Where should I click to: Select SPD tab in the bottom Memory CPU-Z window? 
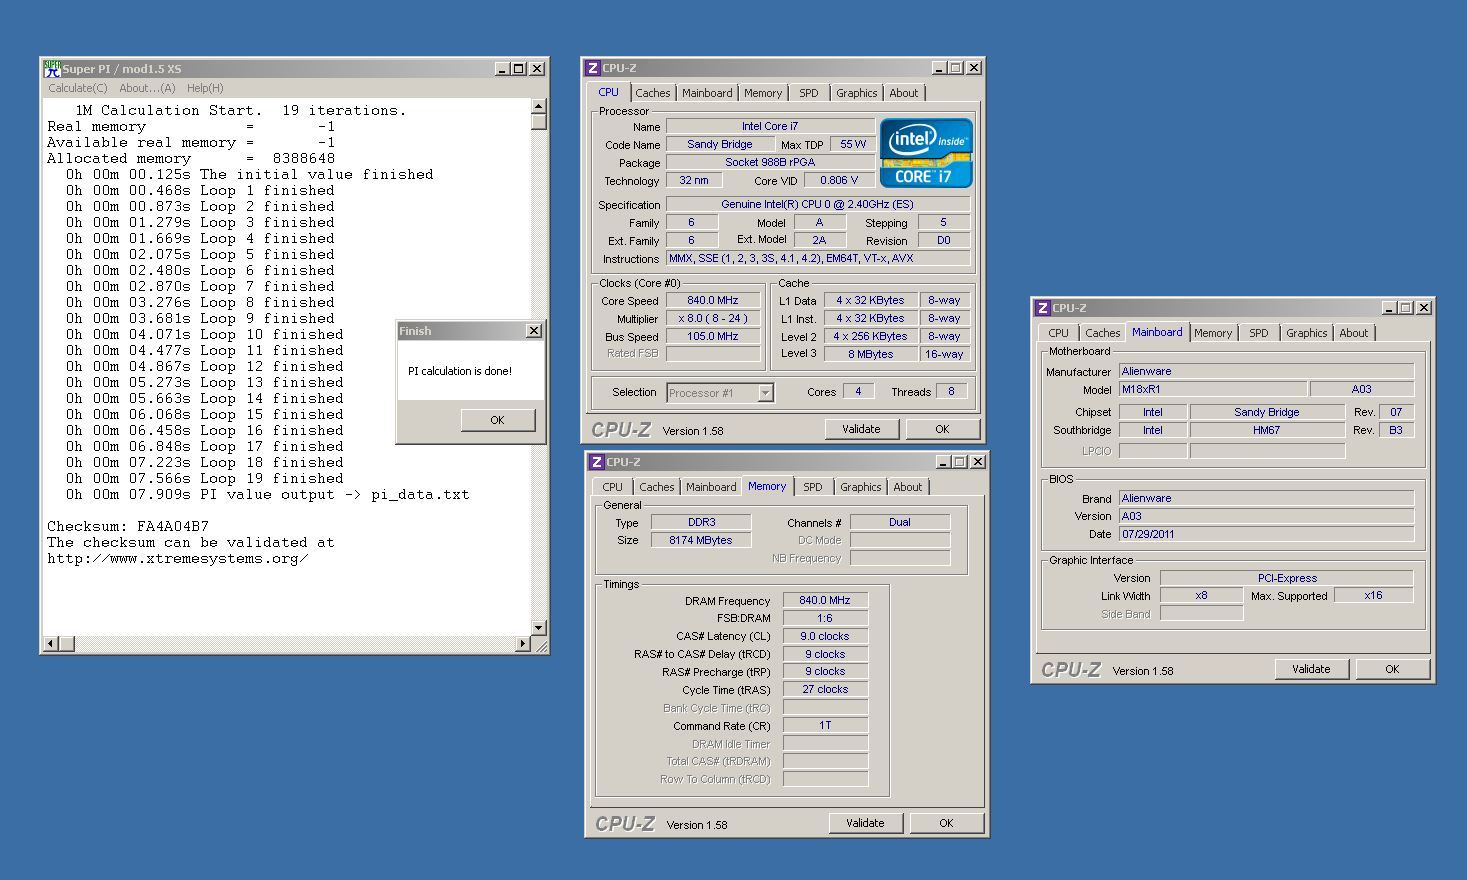813,487
